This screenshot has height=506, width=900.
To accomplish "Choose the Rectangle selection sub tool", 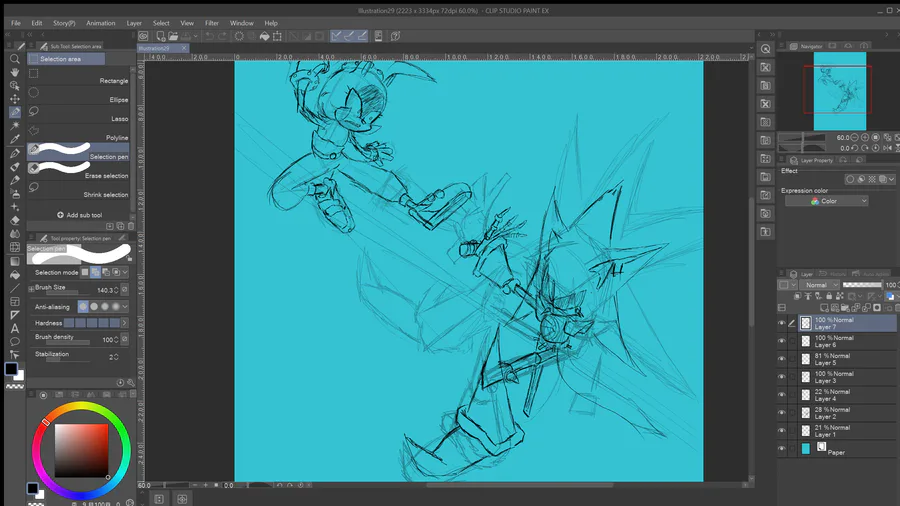I will coord(78,77).
